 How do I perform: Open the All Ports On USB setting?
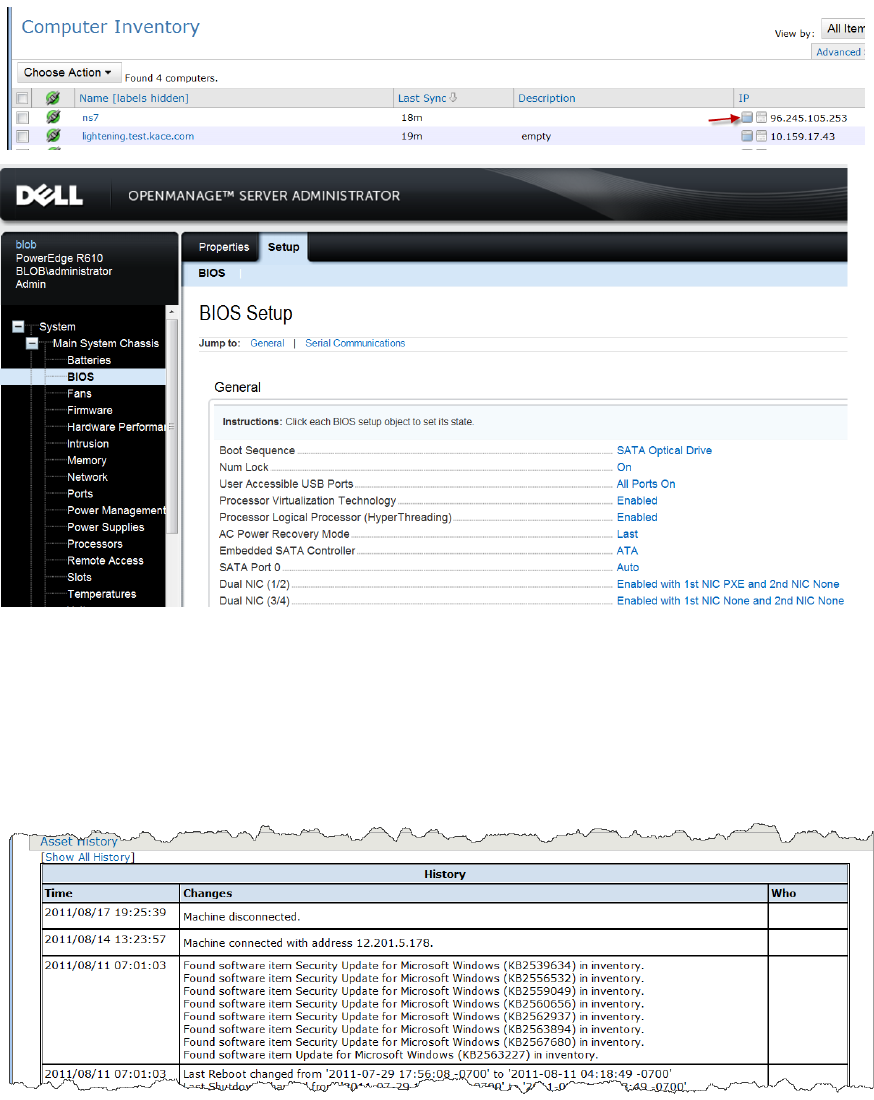coord(646,484)
